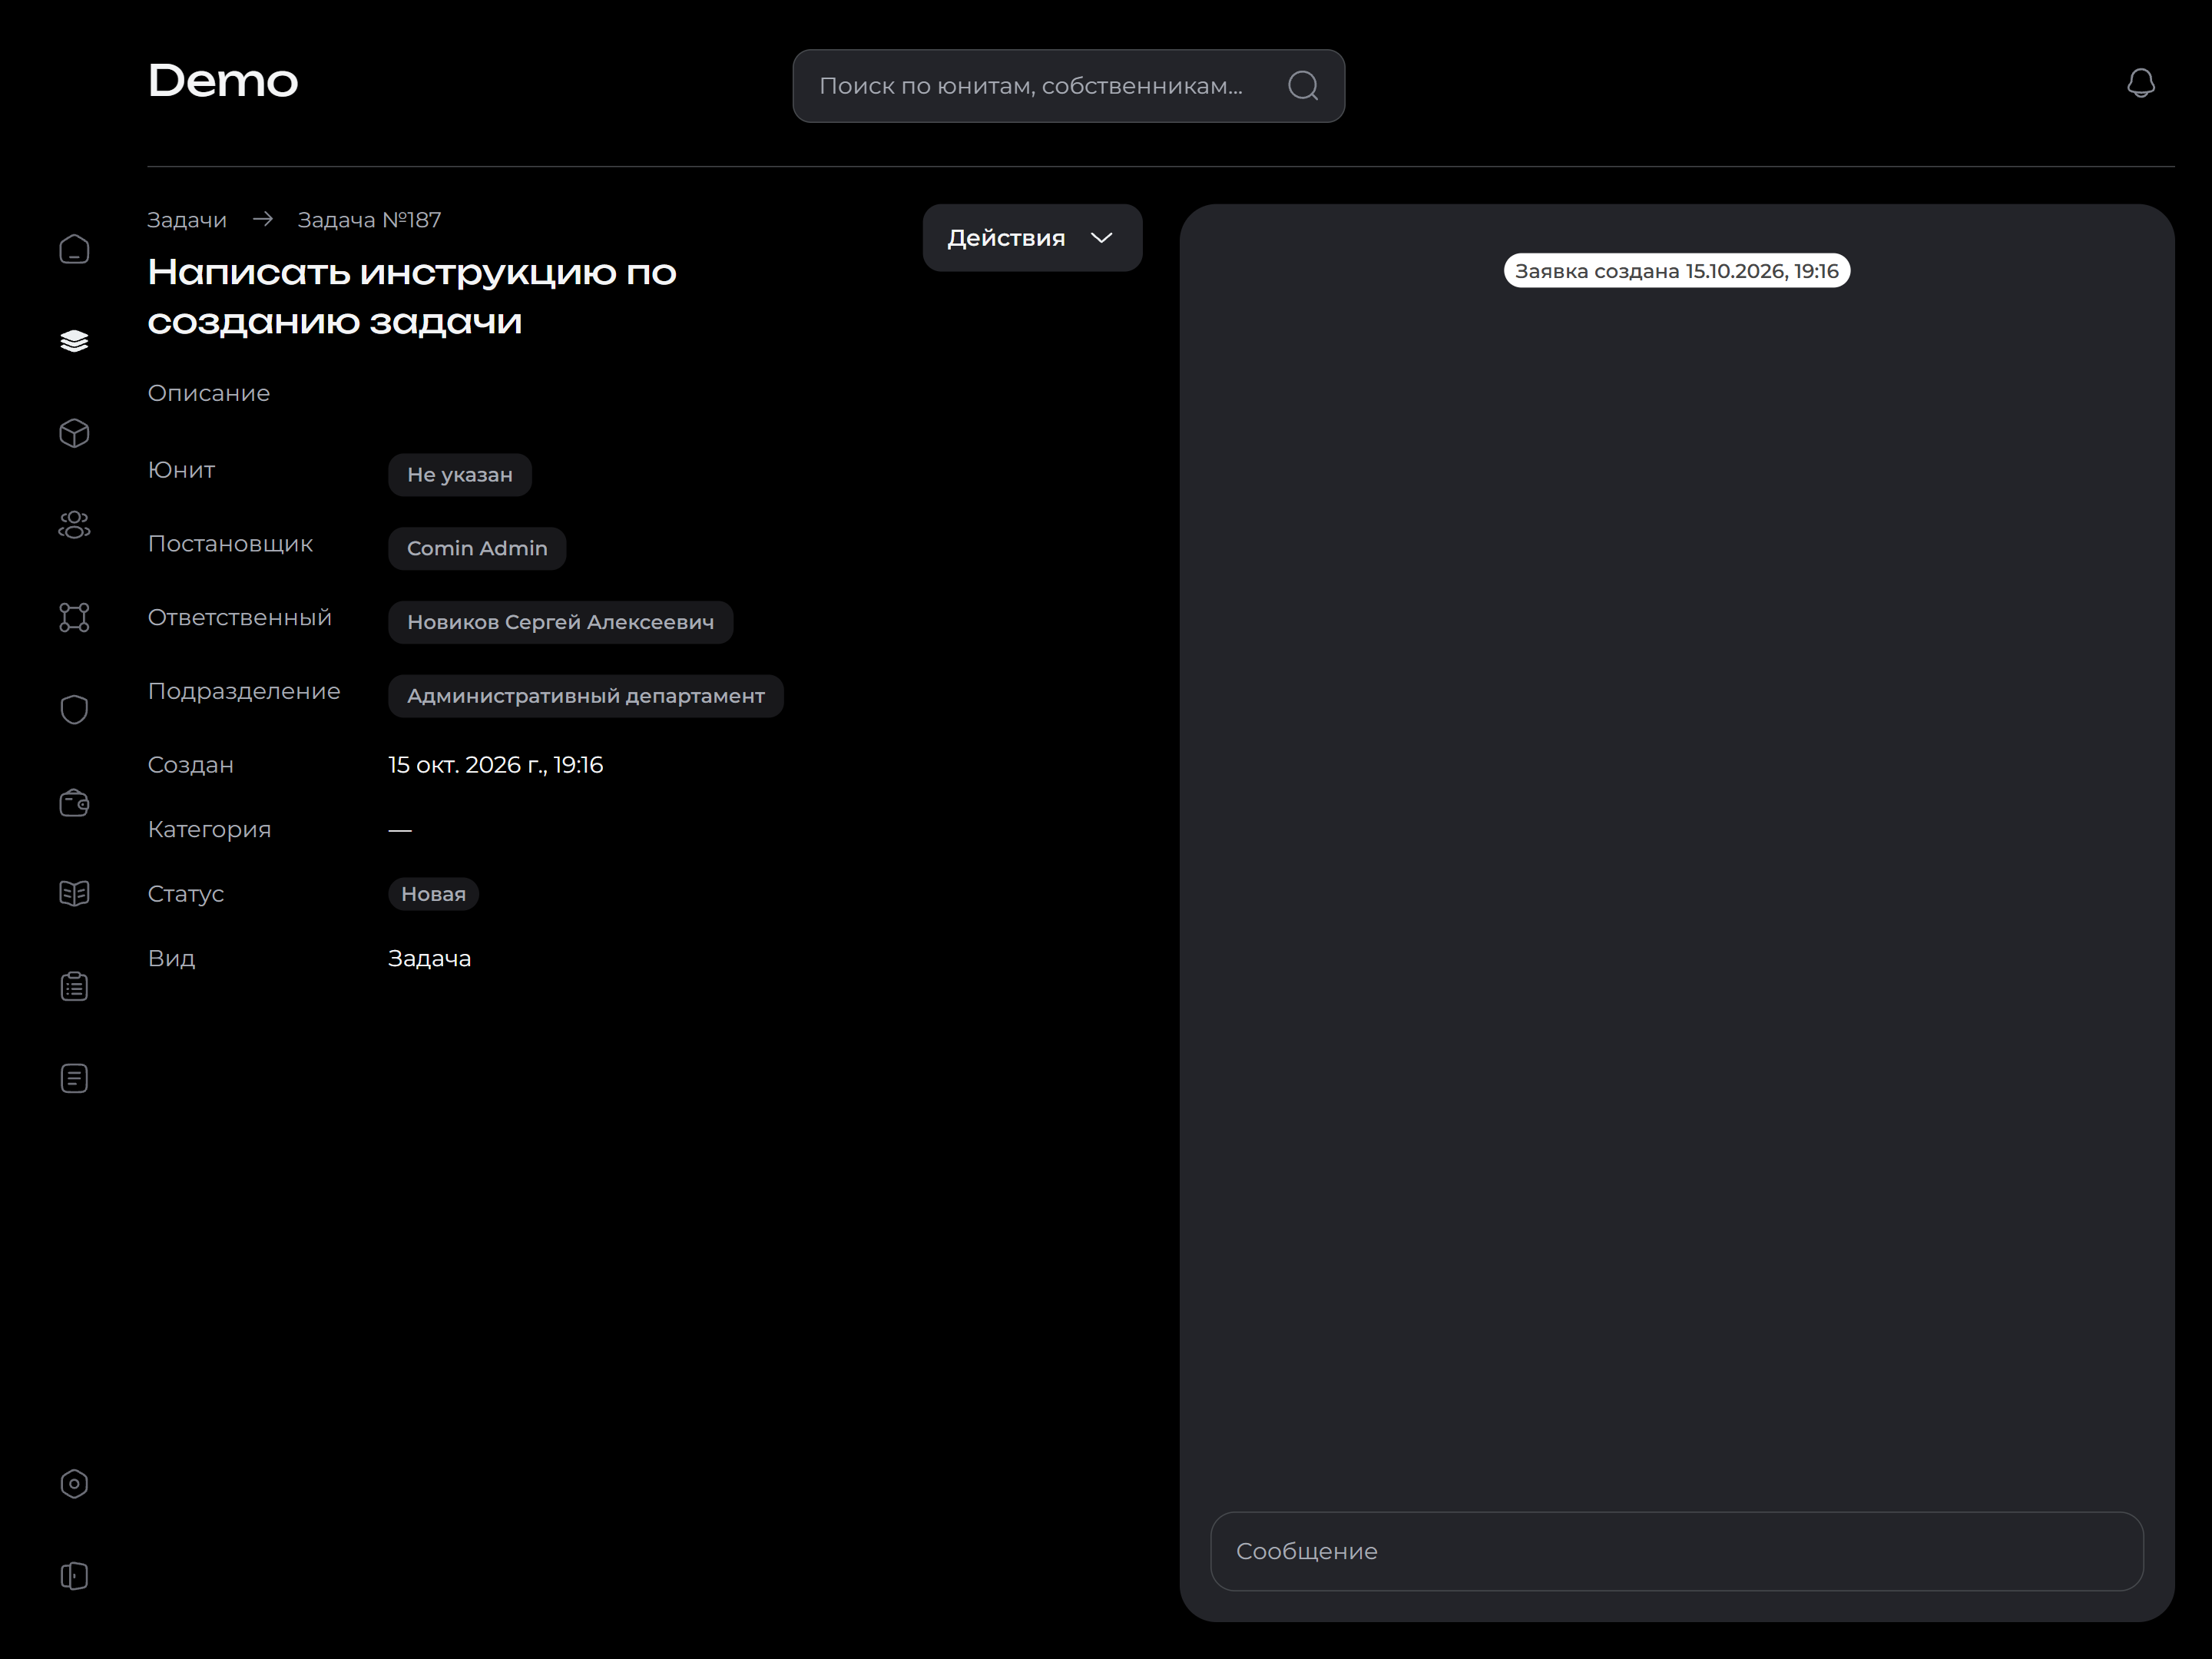2212x1659 pixels.
Task: Click the search magnifier icon
Action: click(1303, 86)
